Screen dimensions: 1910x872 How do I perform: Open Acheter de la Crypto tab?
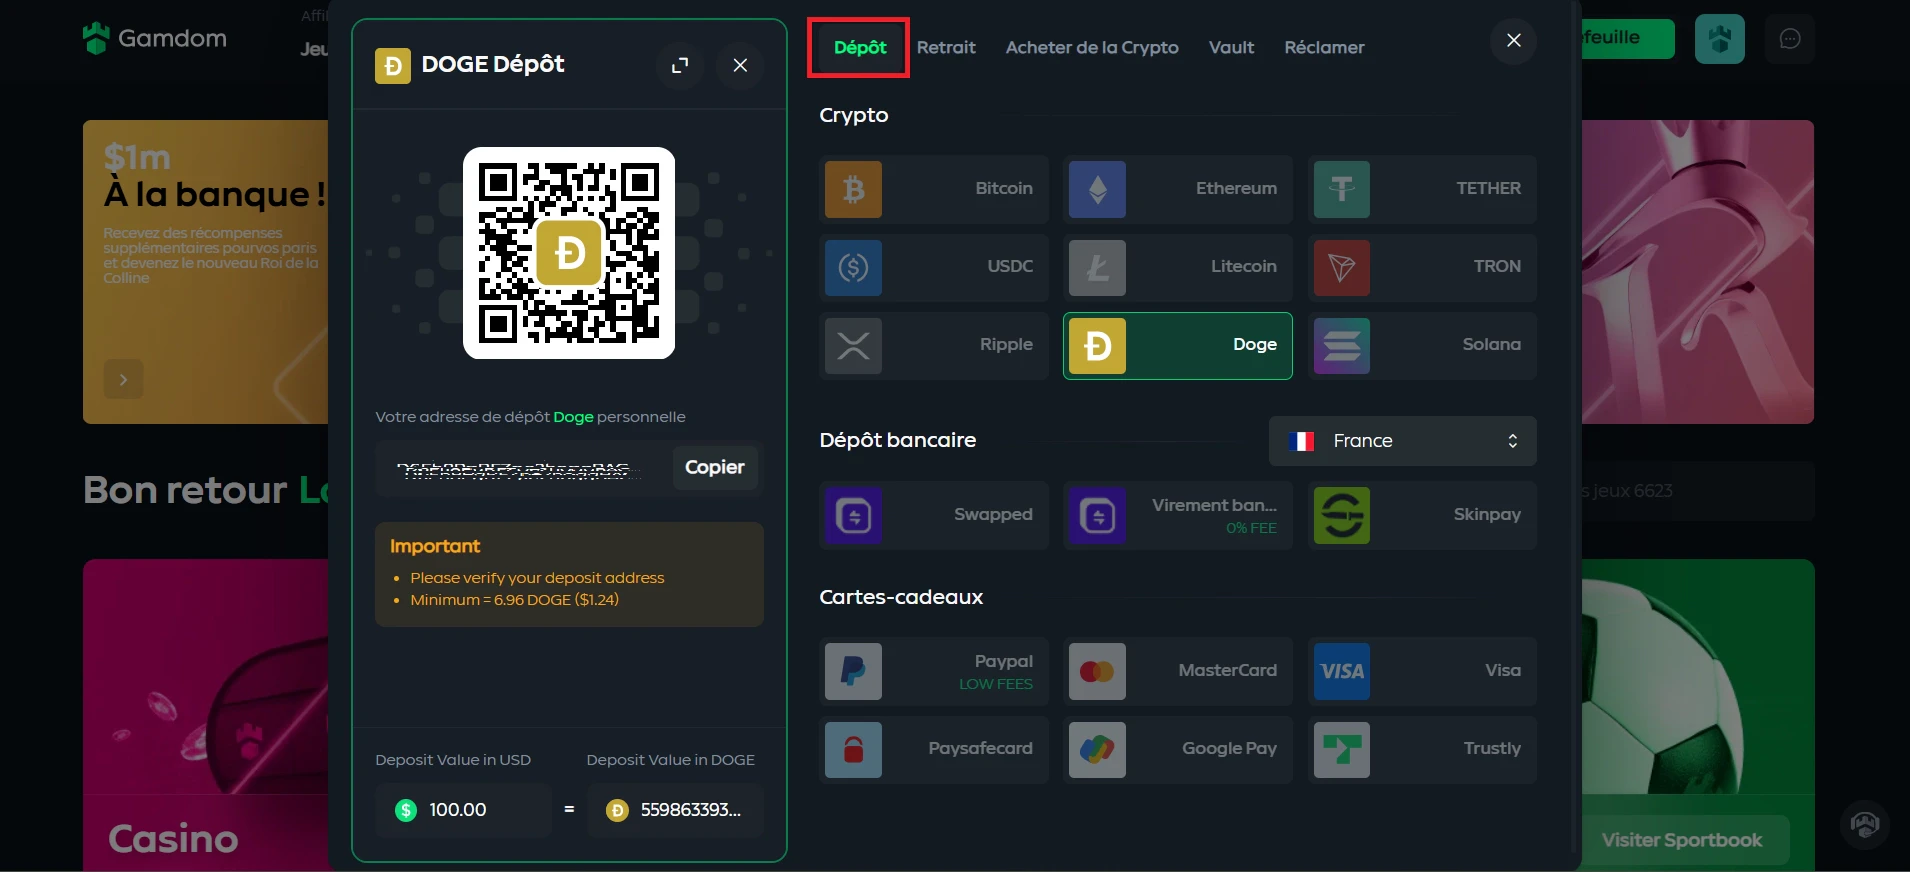click(x=1092, y=48)
